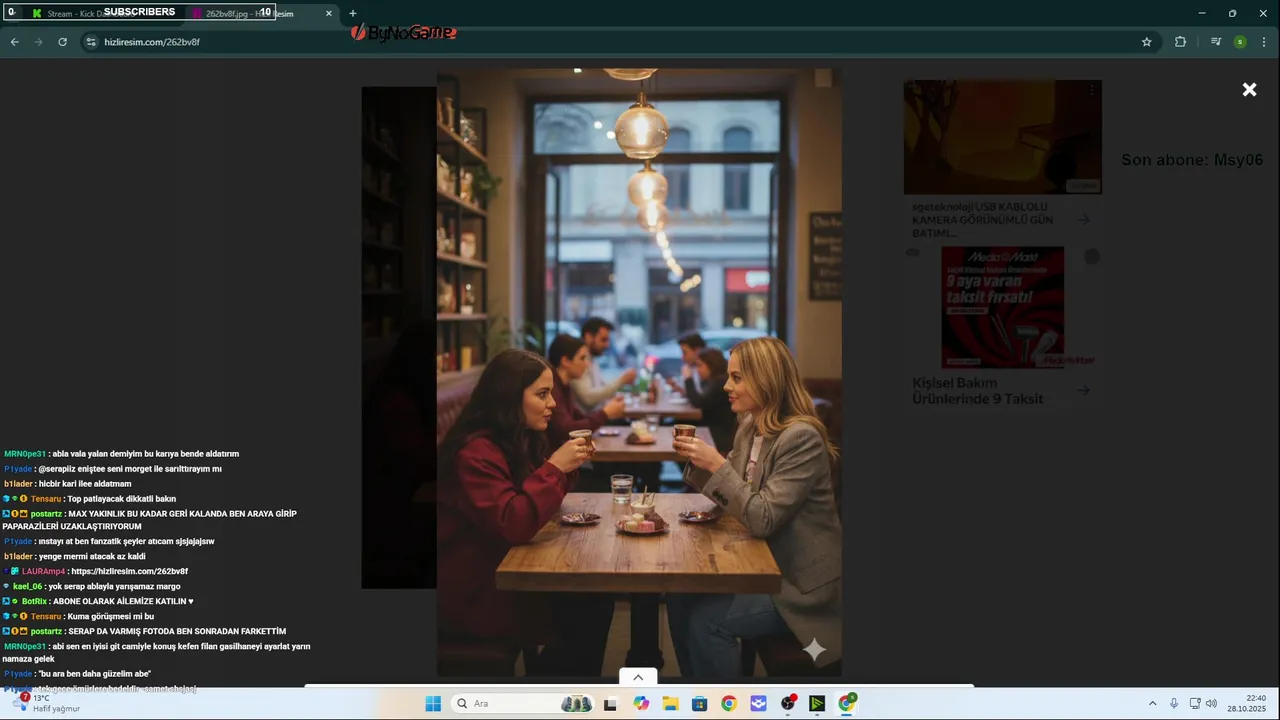Go forward in browser history
Image resolution: width=1280 pixels, height=720 pixels.
[x=38, y=42]
